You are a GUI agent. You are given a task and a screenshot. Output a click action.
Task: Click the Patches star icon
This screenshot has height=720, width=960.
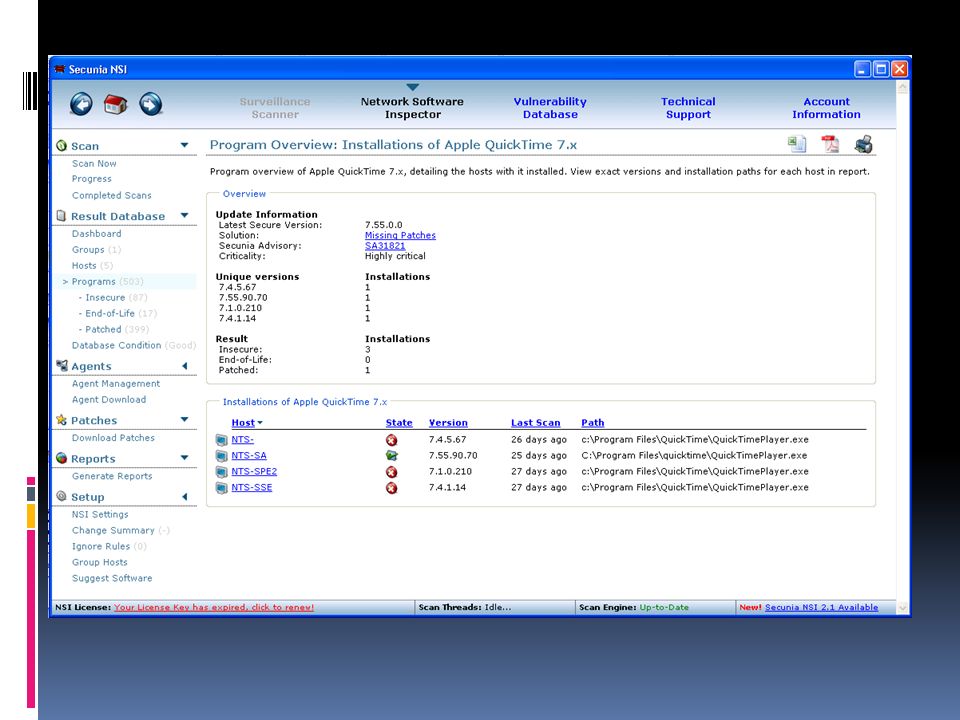(61, 420)
